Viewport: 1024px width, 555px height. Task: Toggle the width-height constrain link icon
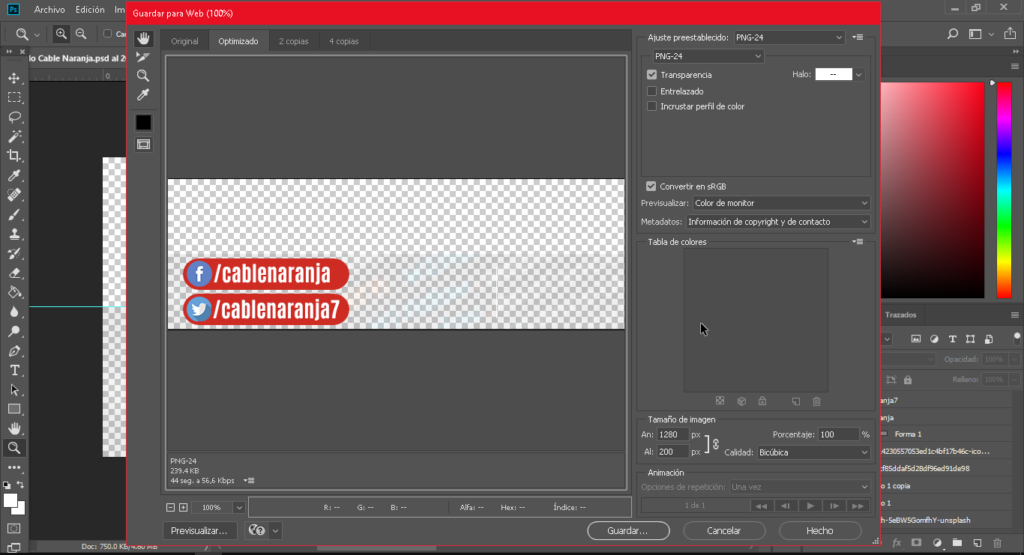(x=715, y=444)
